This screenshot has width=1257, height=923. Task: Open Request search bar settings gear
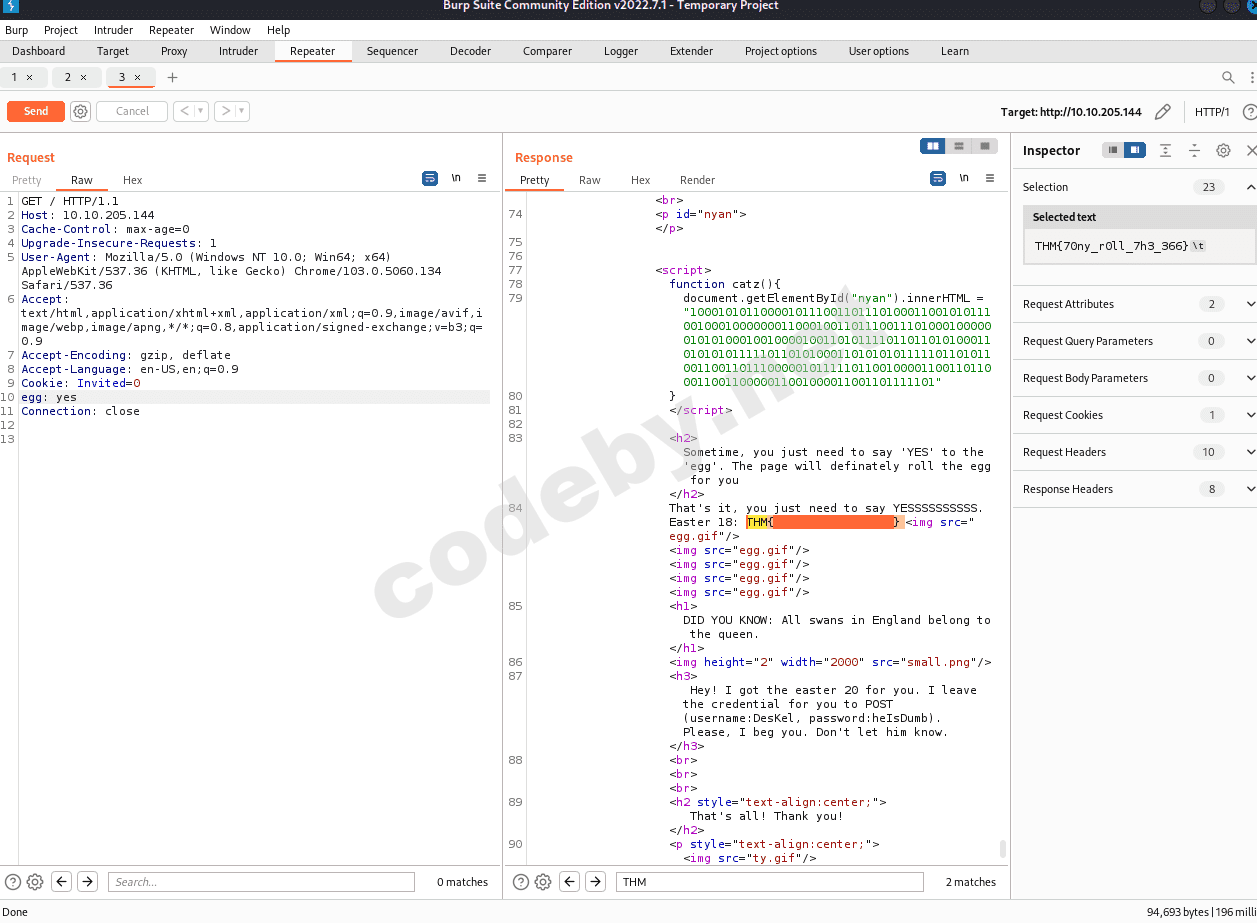(x=35, y=882)
